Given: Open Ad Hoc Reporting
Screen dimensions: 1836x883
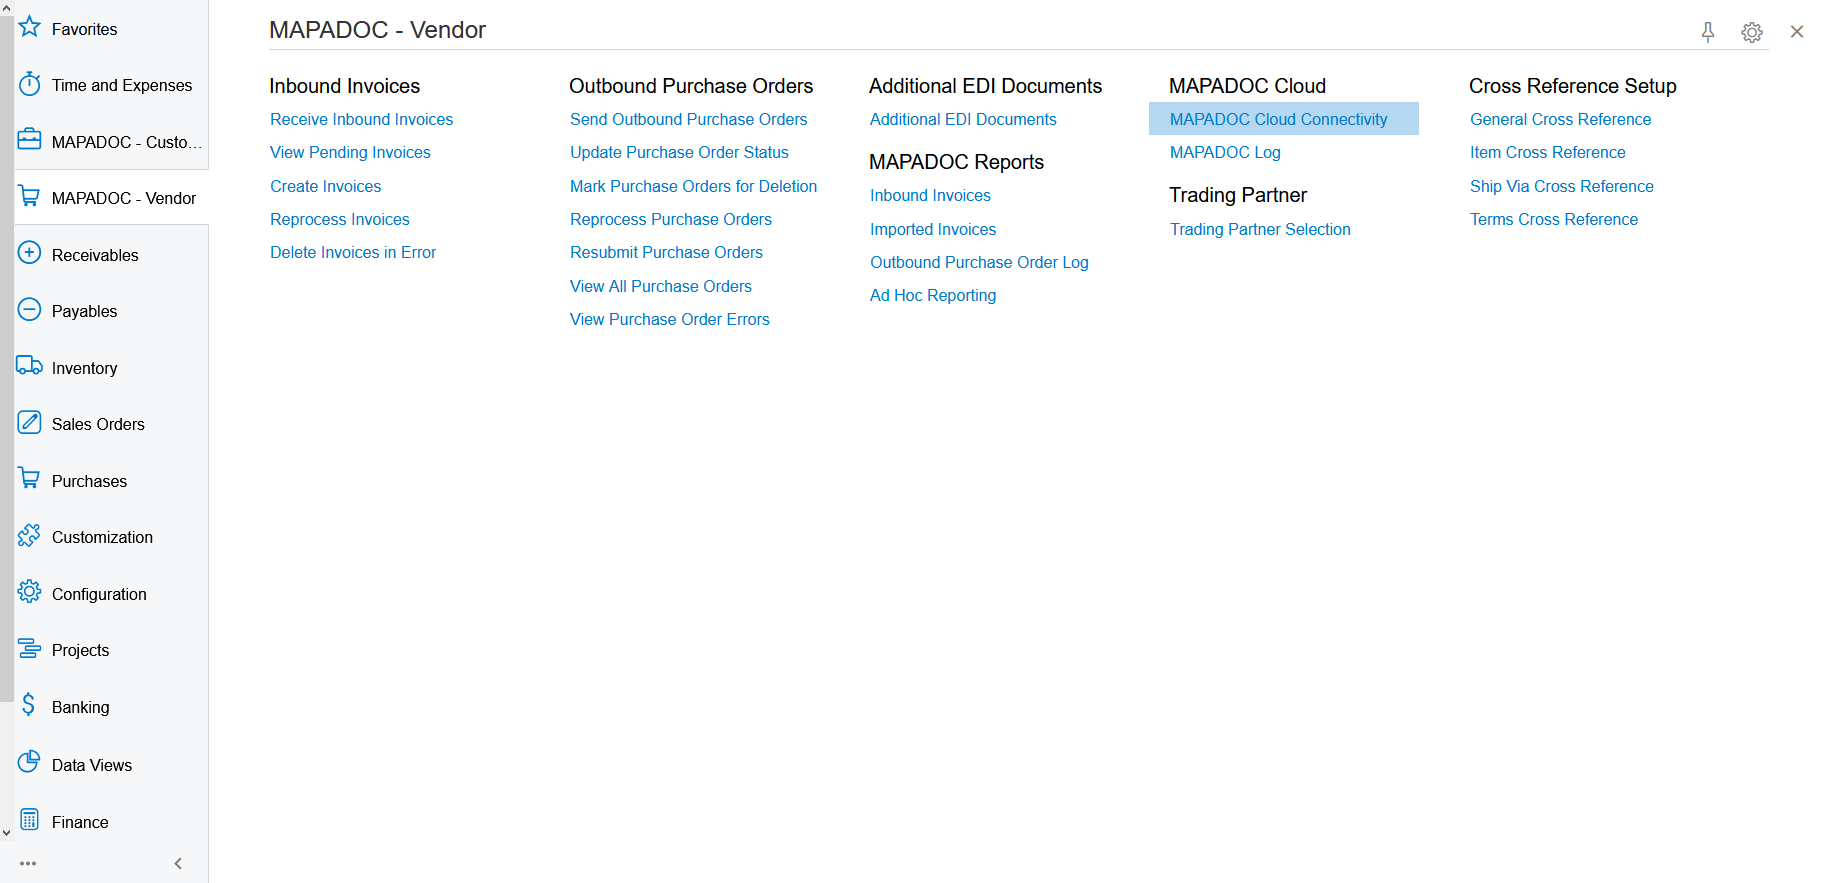Looking at the screenshot, I should click(933, 295).
